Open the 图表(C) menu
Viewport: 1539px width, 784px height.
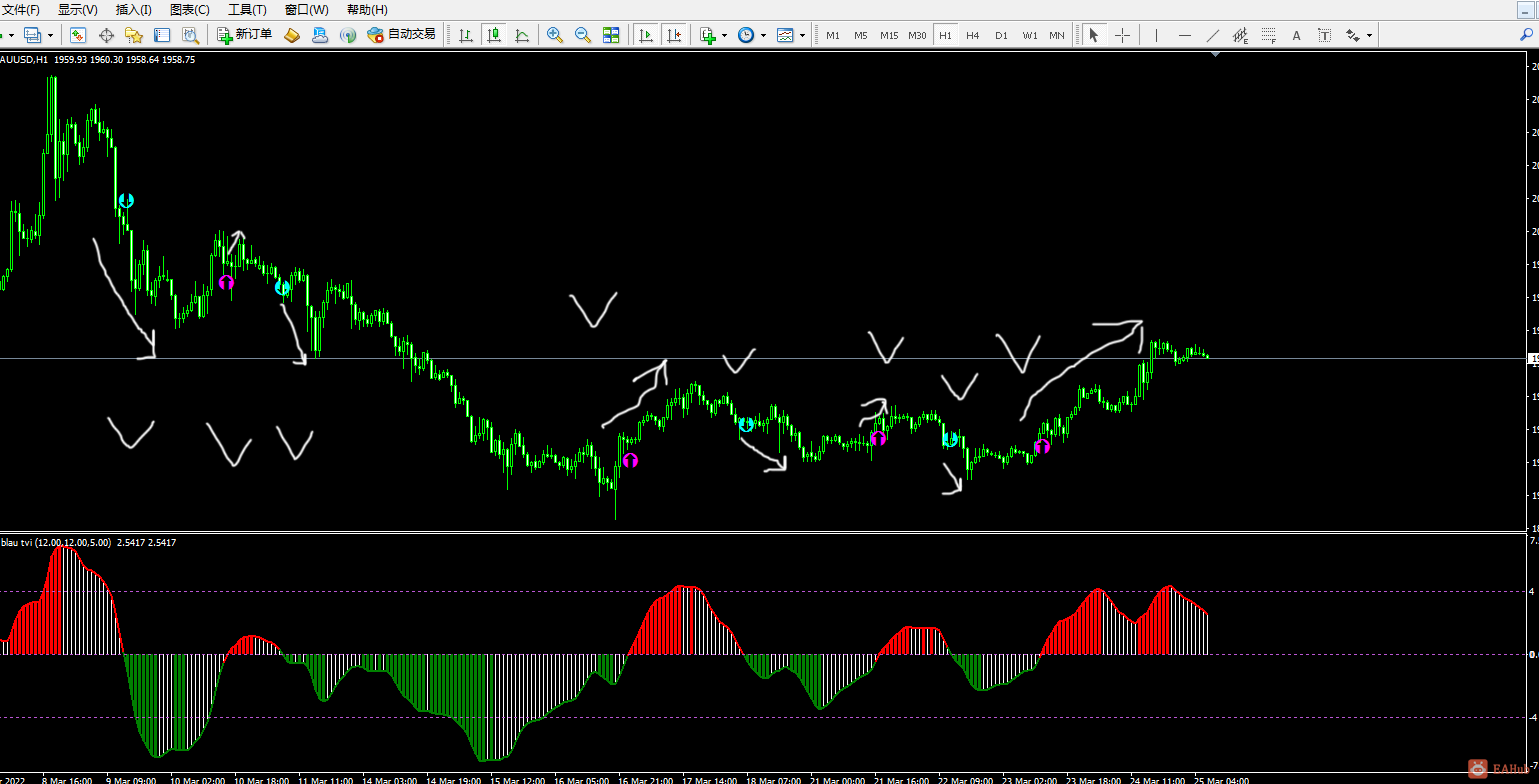[190, 9]
